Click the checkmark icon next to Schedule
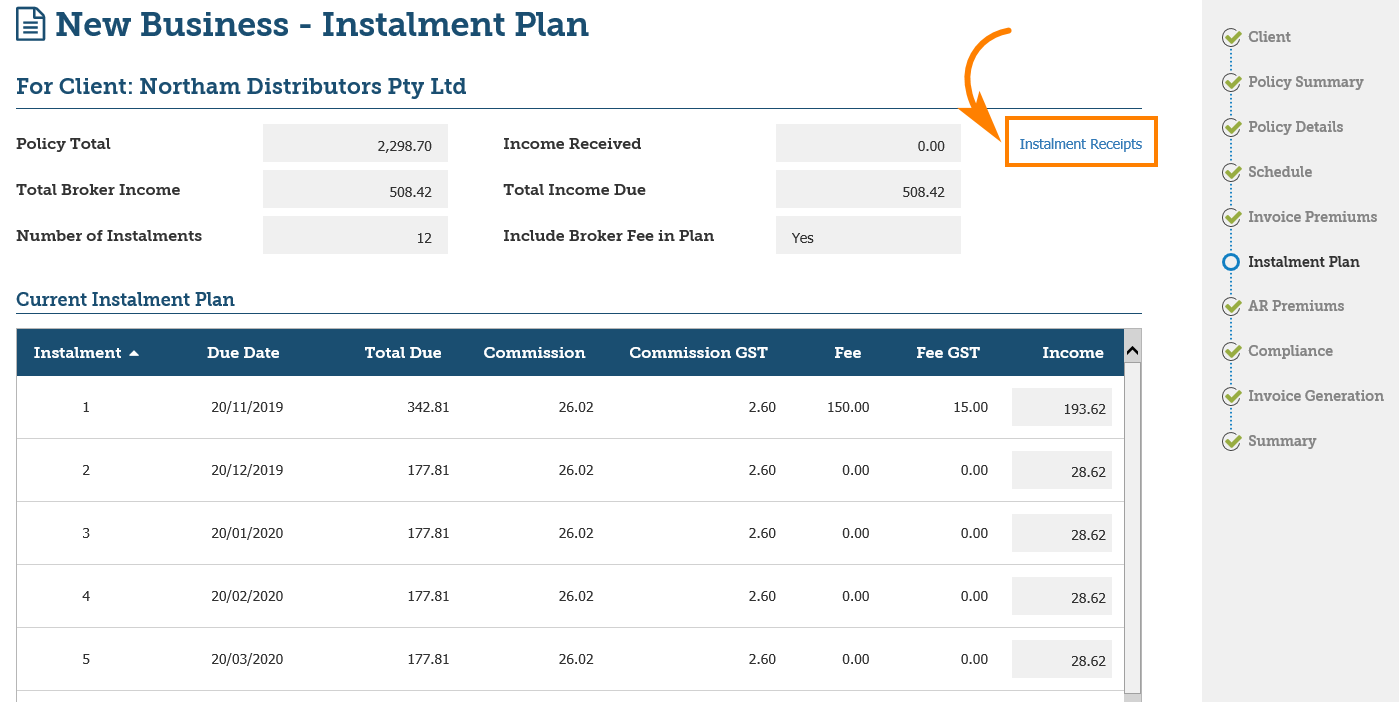The image size is (1399, 702). click(1231, 173)
